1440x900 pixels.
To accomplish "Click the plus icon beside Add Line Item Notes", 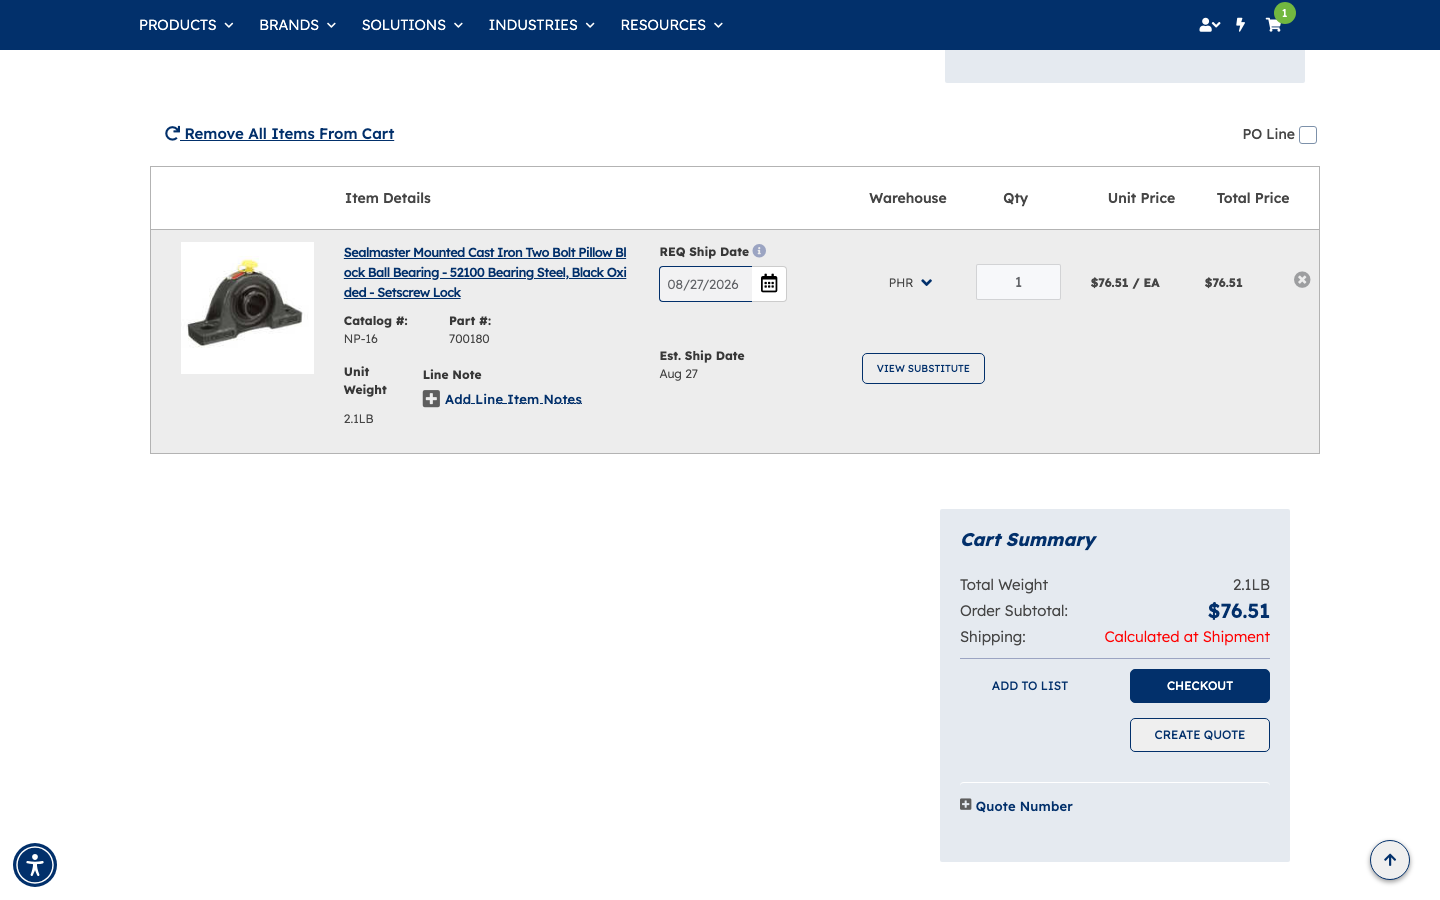I will [x=431, y=399].
